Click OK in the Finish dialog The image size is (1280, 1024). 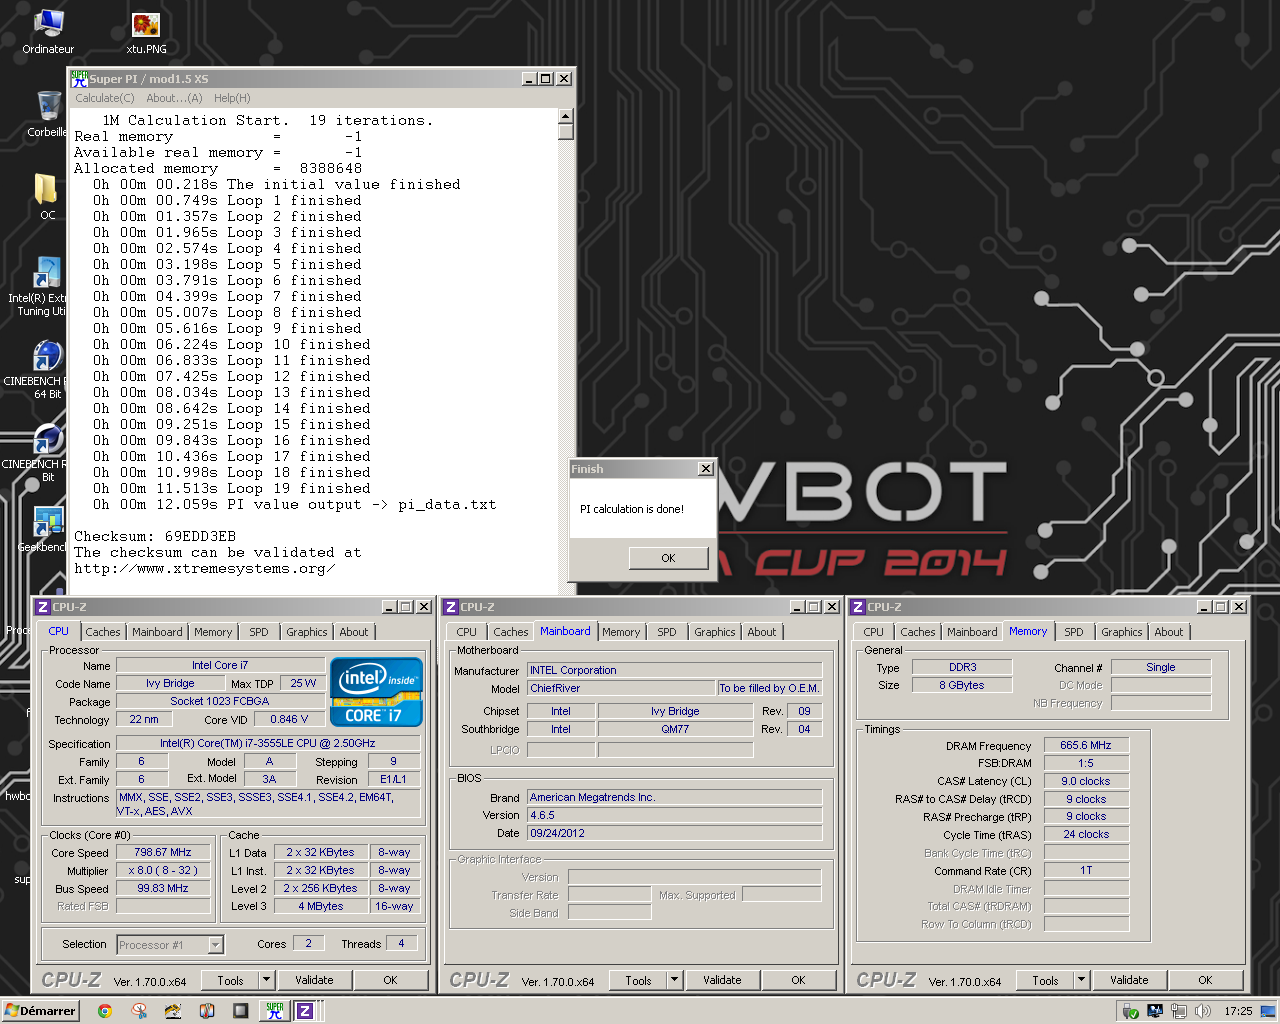[x=669, y=558]
